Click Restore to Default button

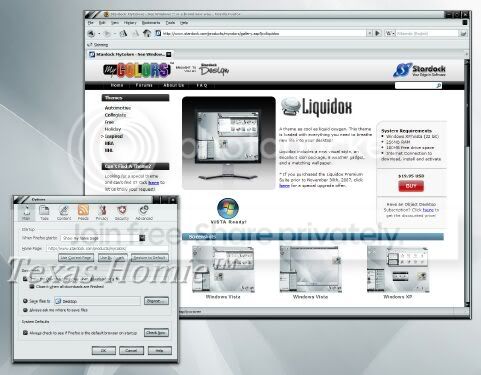149,258
